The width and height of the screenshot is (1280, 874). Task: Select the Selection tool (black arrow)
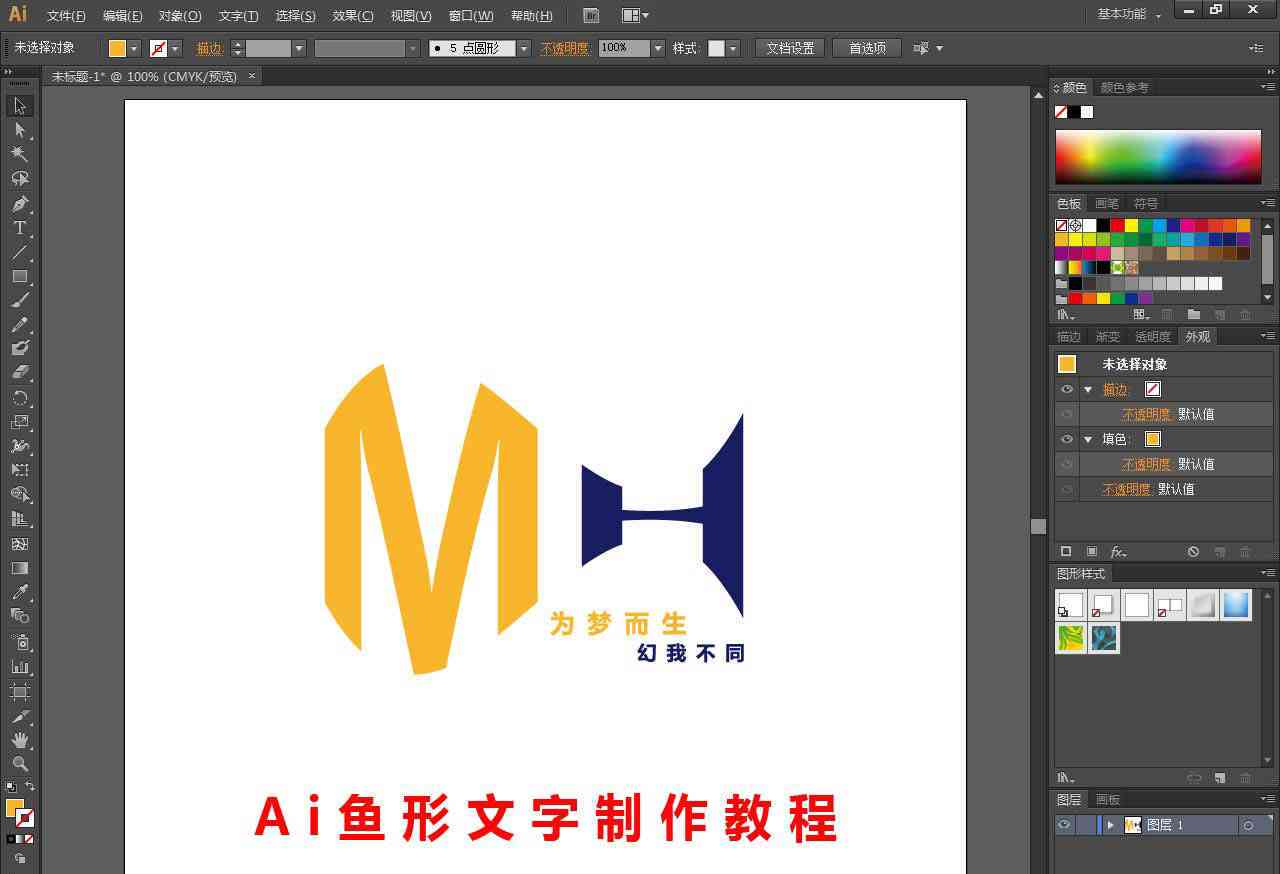coord(19,106)
